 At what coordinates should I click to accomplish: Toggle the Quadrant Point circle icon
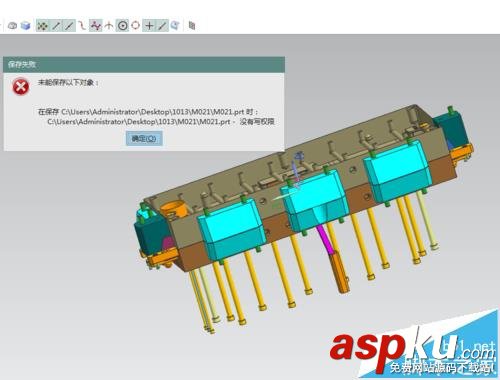135,26
